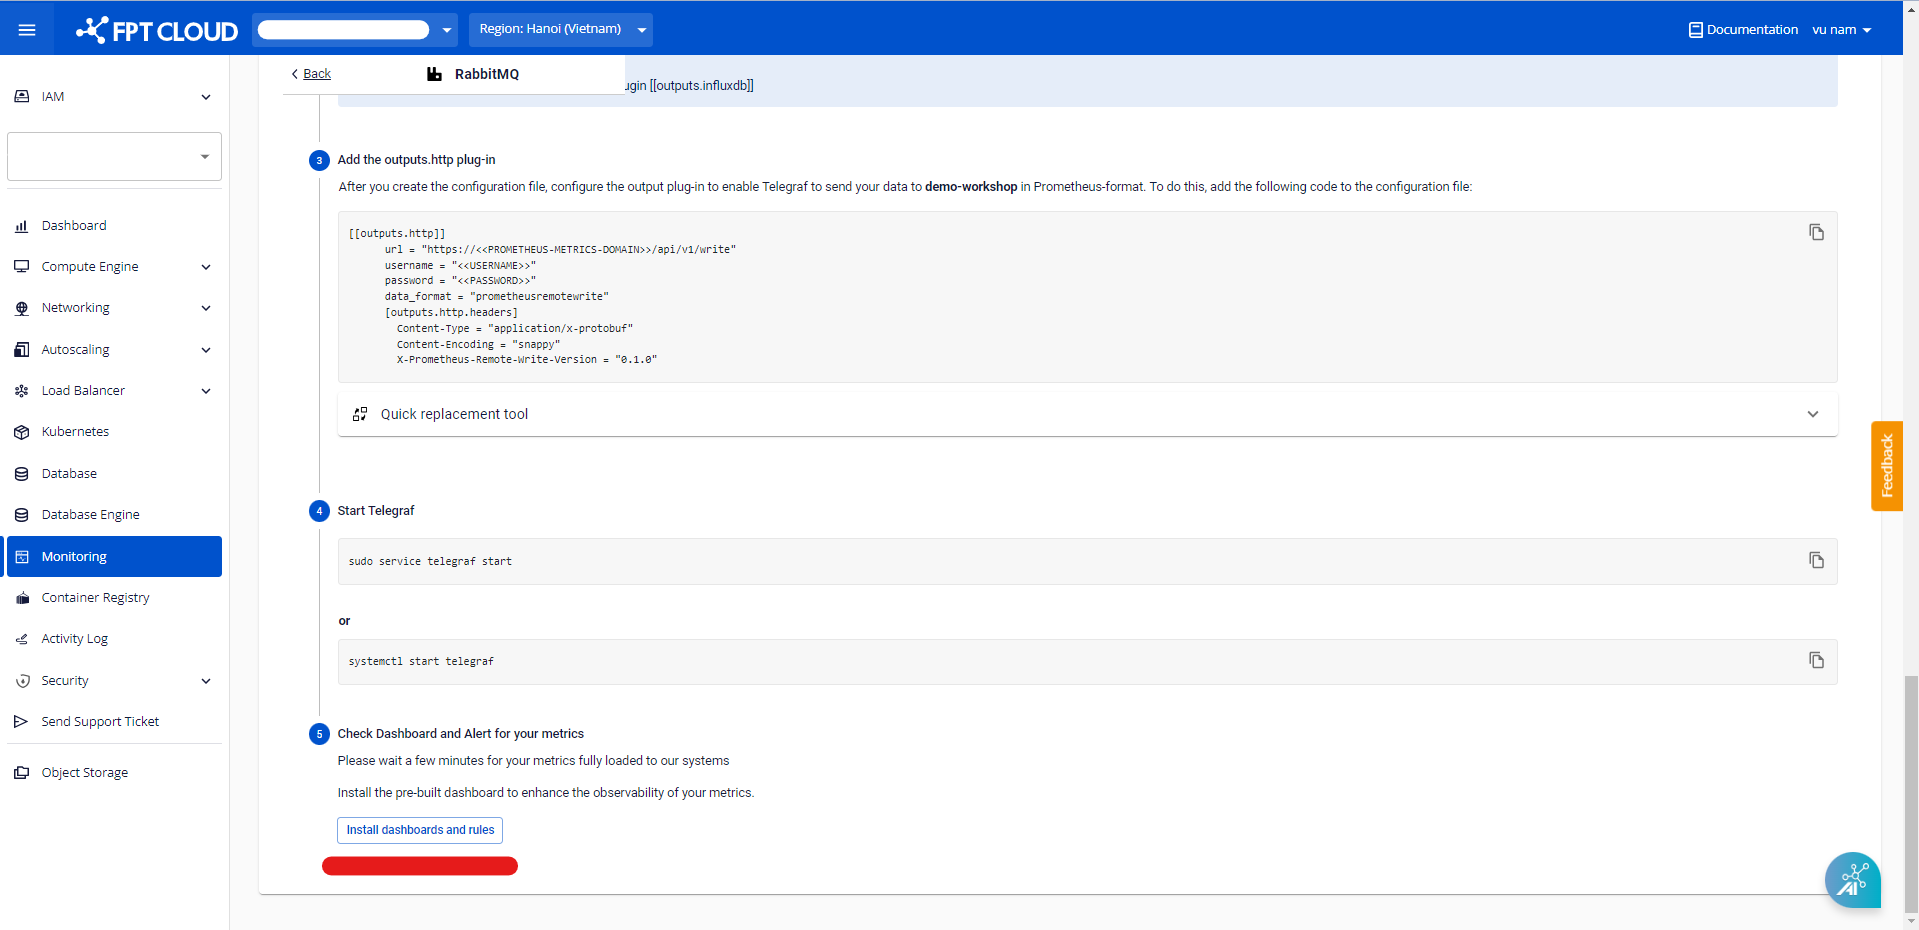
Task: Open the hamburger navigation menu
Action: tap(27, 30)
